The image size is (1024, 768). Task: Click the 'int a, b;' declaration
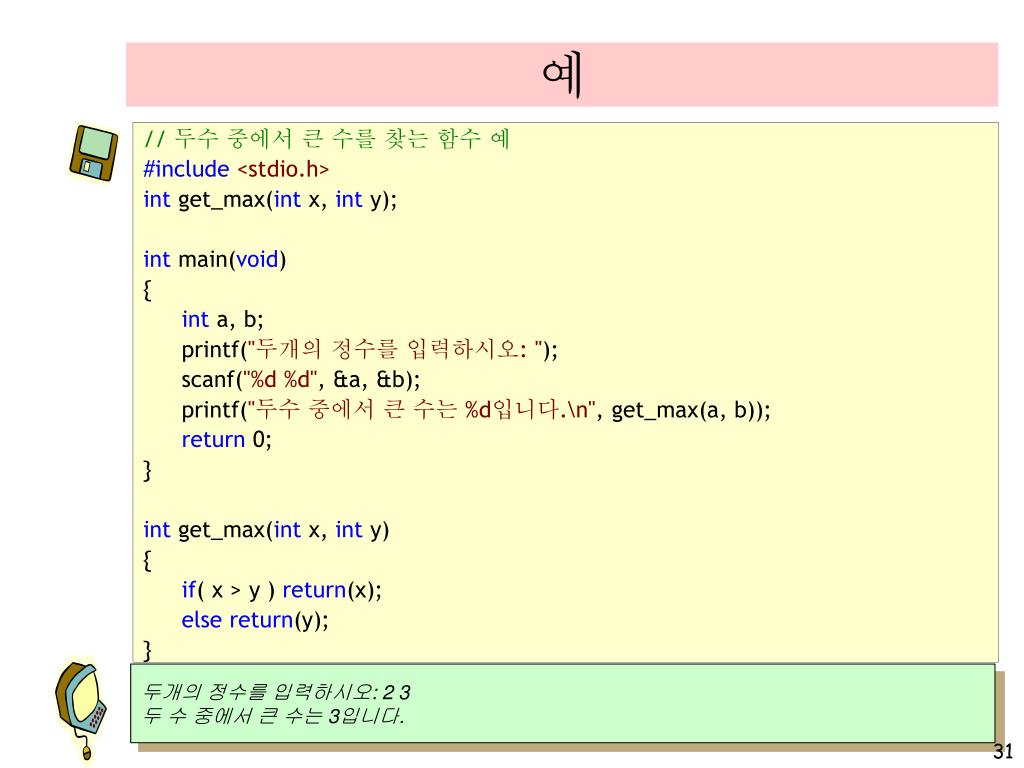click(x=222, y=319)
